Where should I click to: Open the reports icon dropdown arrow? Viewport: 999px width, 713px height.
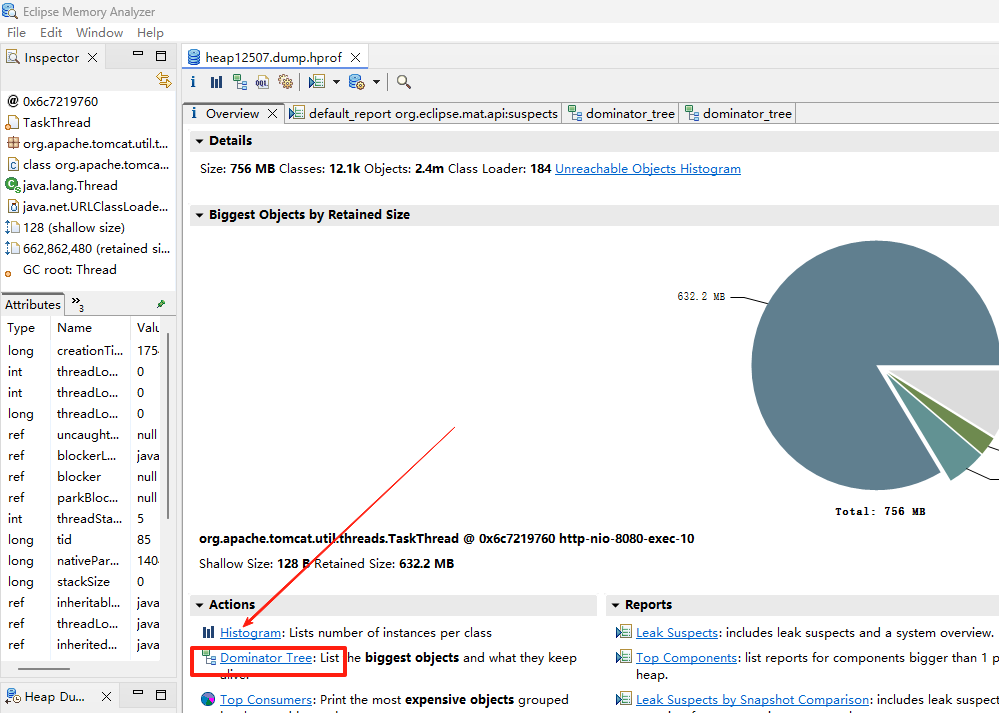click(336, 82)
